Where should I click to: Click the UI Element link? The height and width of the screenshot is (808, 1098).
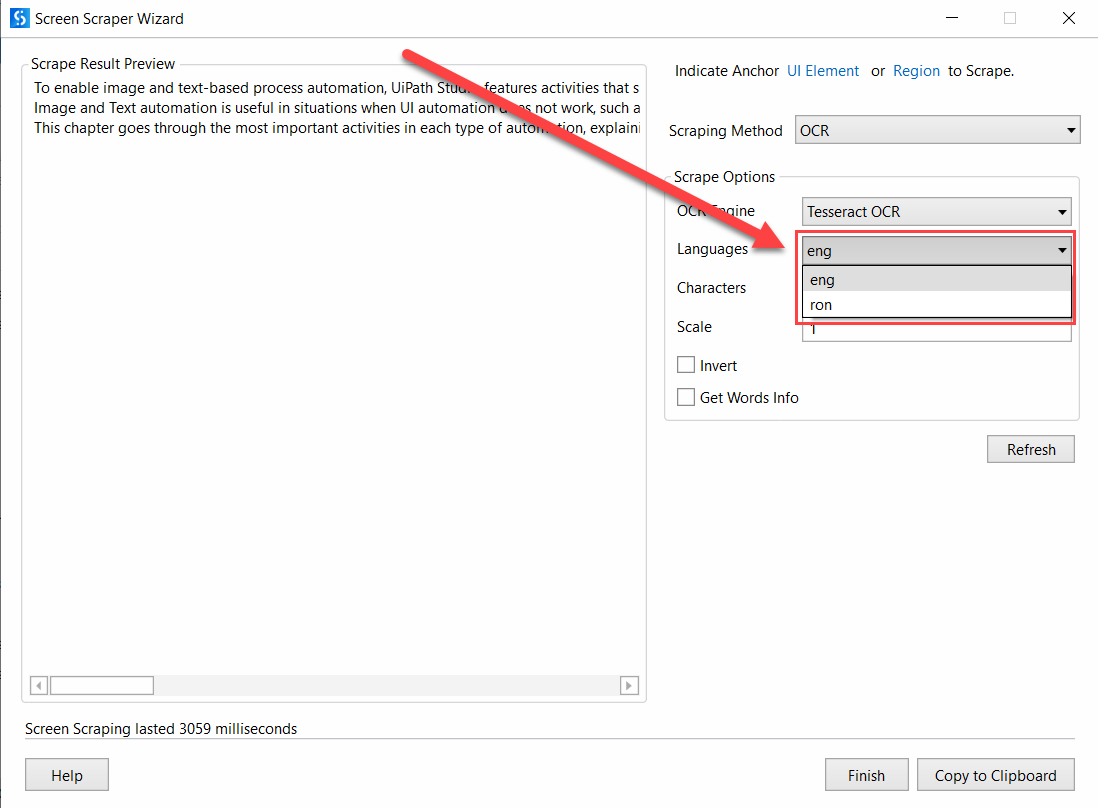823,71
